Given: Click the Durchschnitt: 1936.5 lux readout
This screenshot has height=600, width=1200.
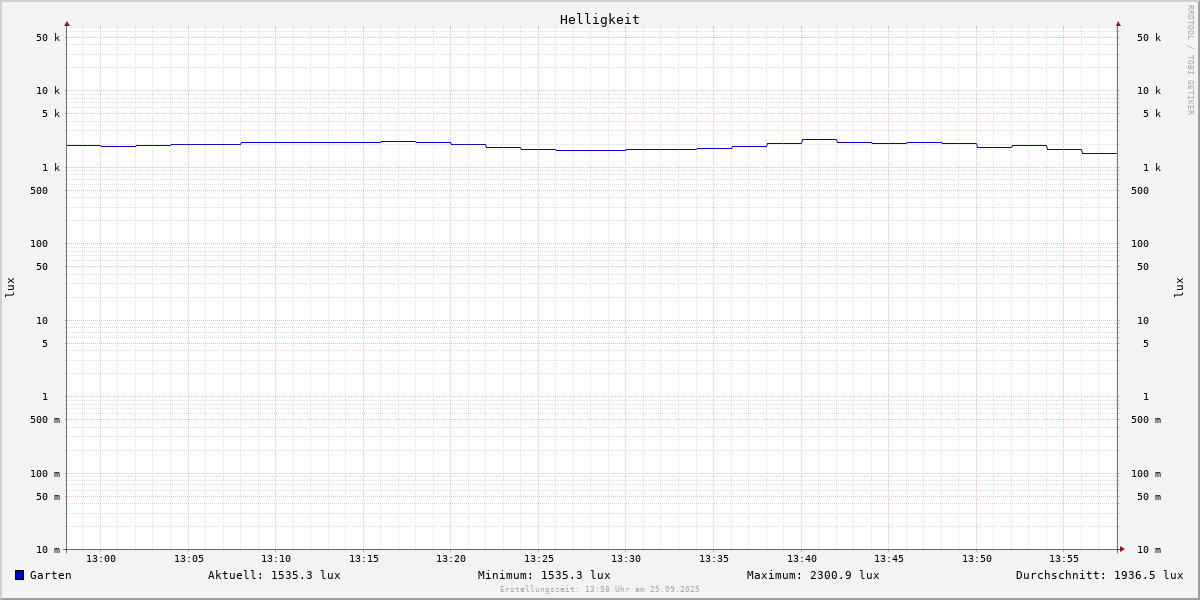Looking at the screenshot, I should [1099, 575].
